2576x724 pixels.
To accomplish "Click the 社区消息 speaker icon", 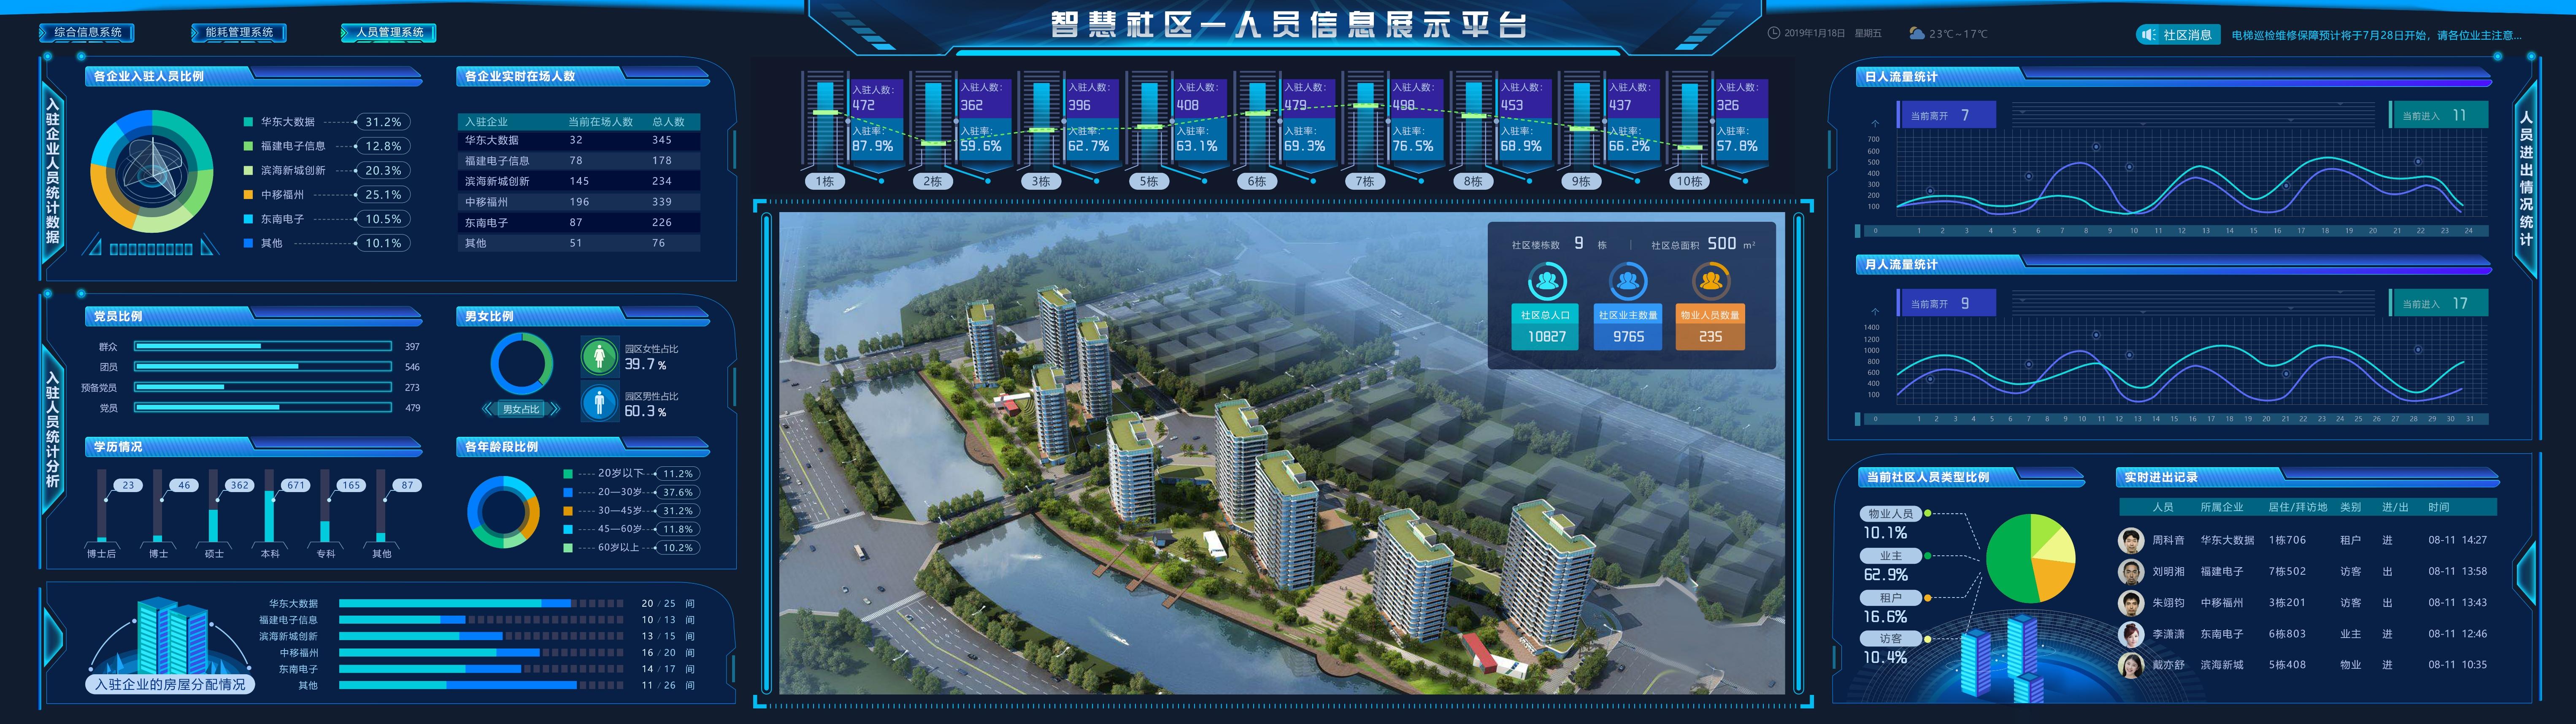I will (x=2149, y=35).
